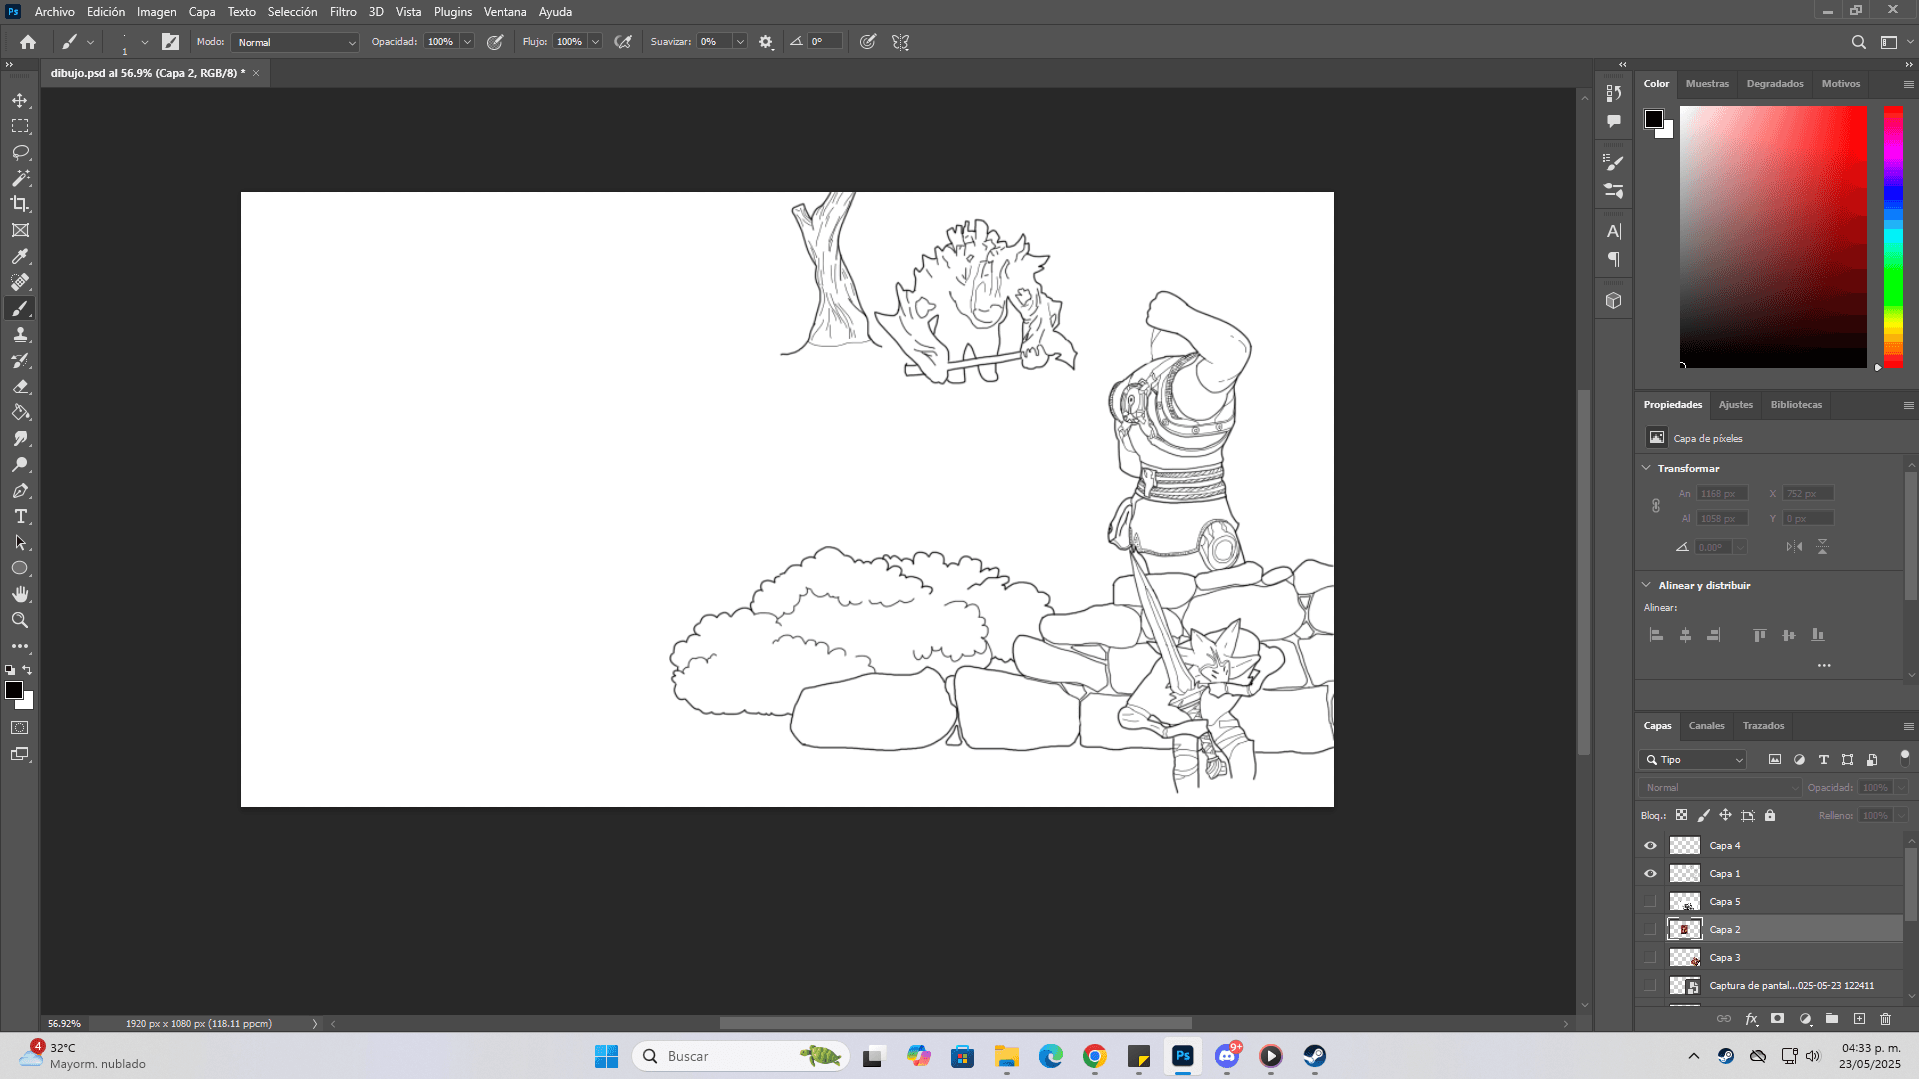The width and height of the screenshot is (1919, 1079).
Task: Switch to the Canales tab
Action: click(x=1706, y=726)
